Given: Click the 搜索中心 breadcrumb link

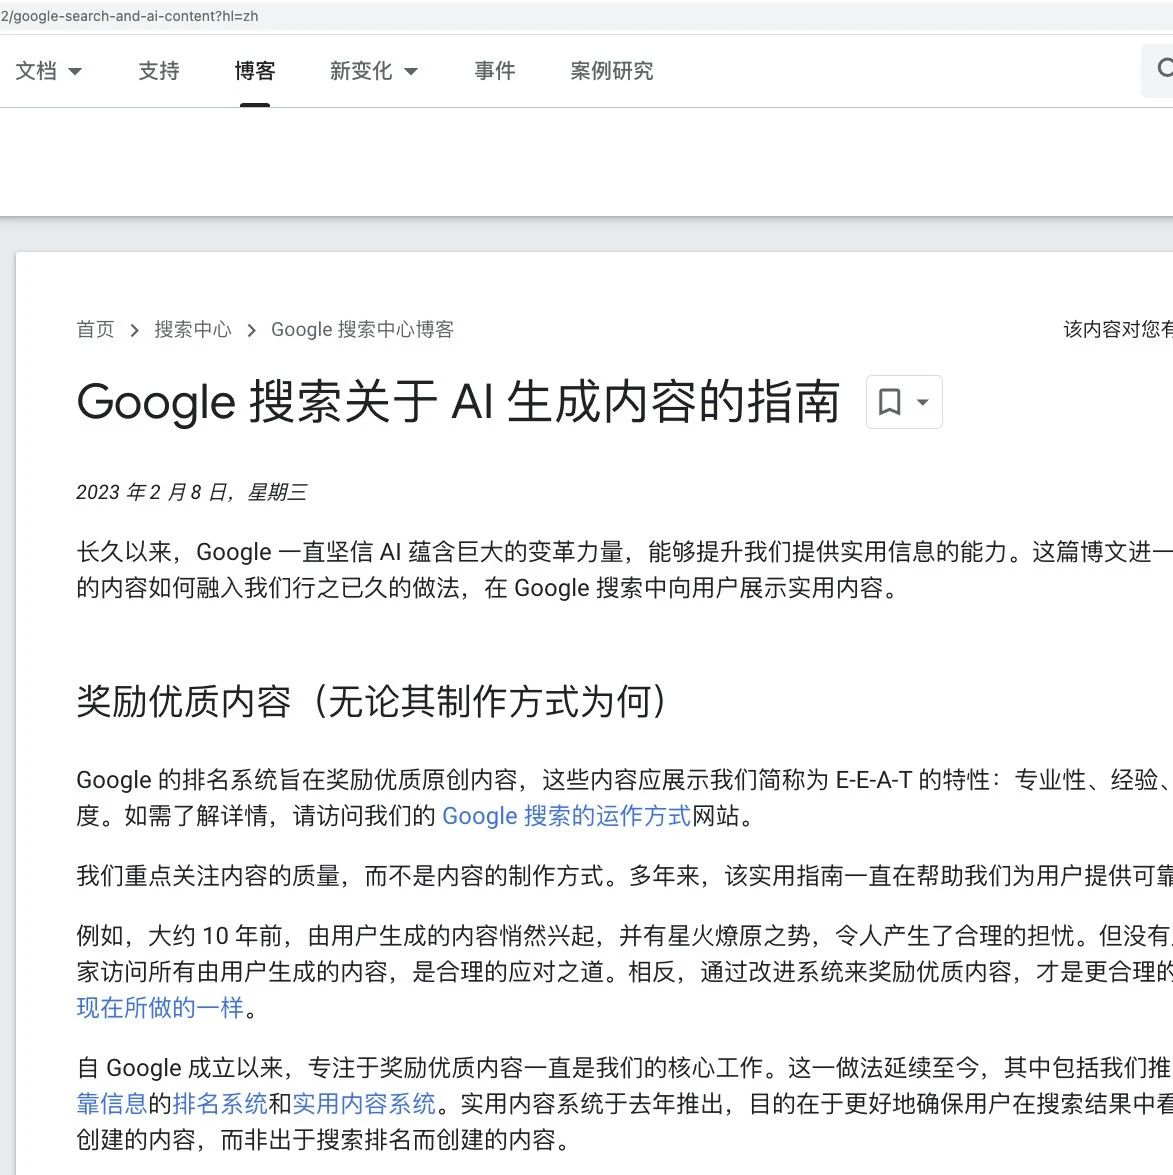Looking at the screenshot, I should click(x=193, y=330).
